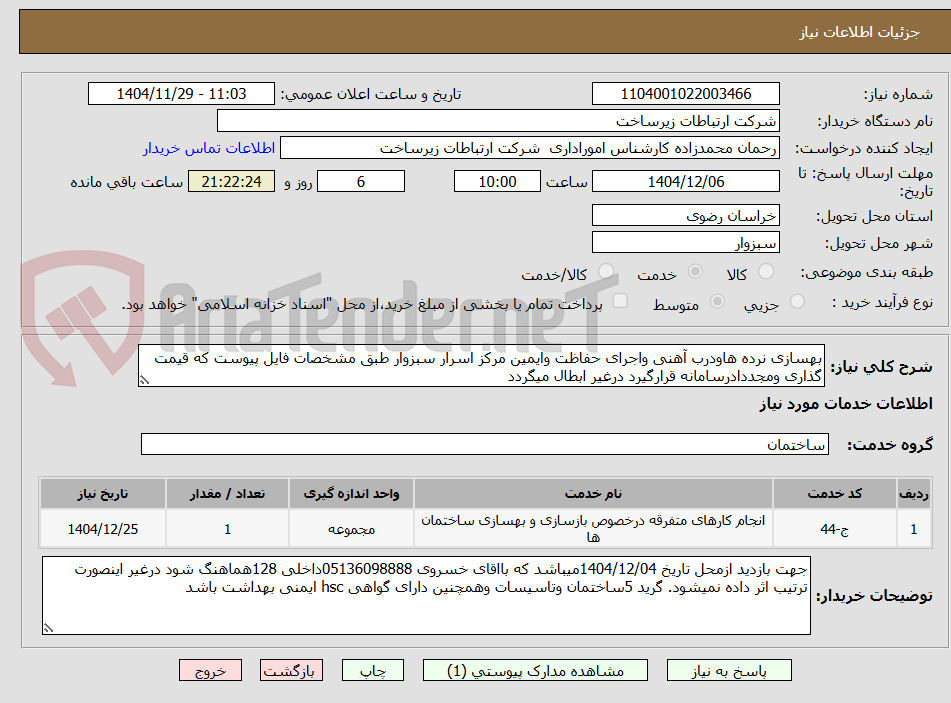The height and width of the screenshot is (703, 951).
Task: Click the row number cell in ج-44 row
Action: tap(914, 529)
